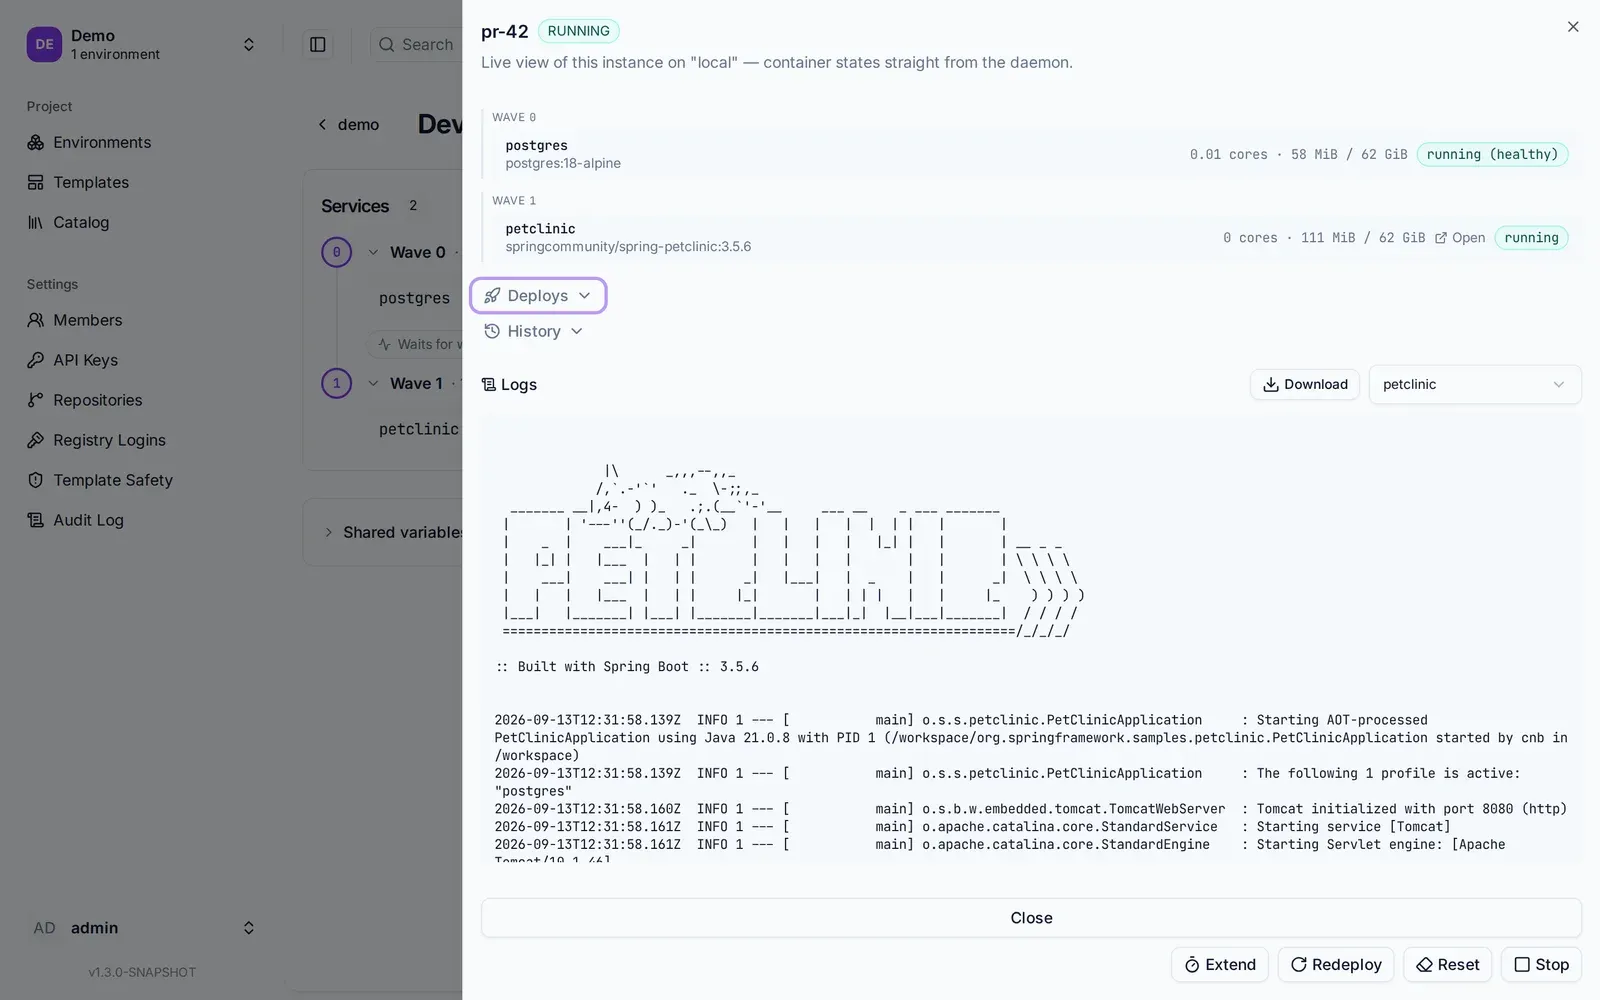The image size is (1600, 1000).
Task: Click the API Keys key icon
Action: [x=35, y=360]
